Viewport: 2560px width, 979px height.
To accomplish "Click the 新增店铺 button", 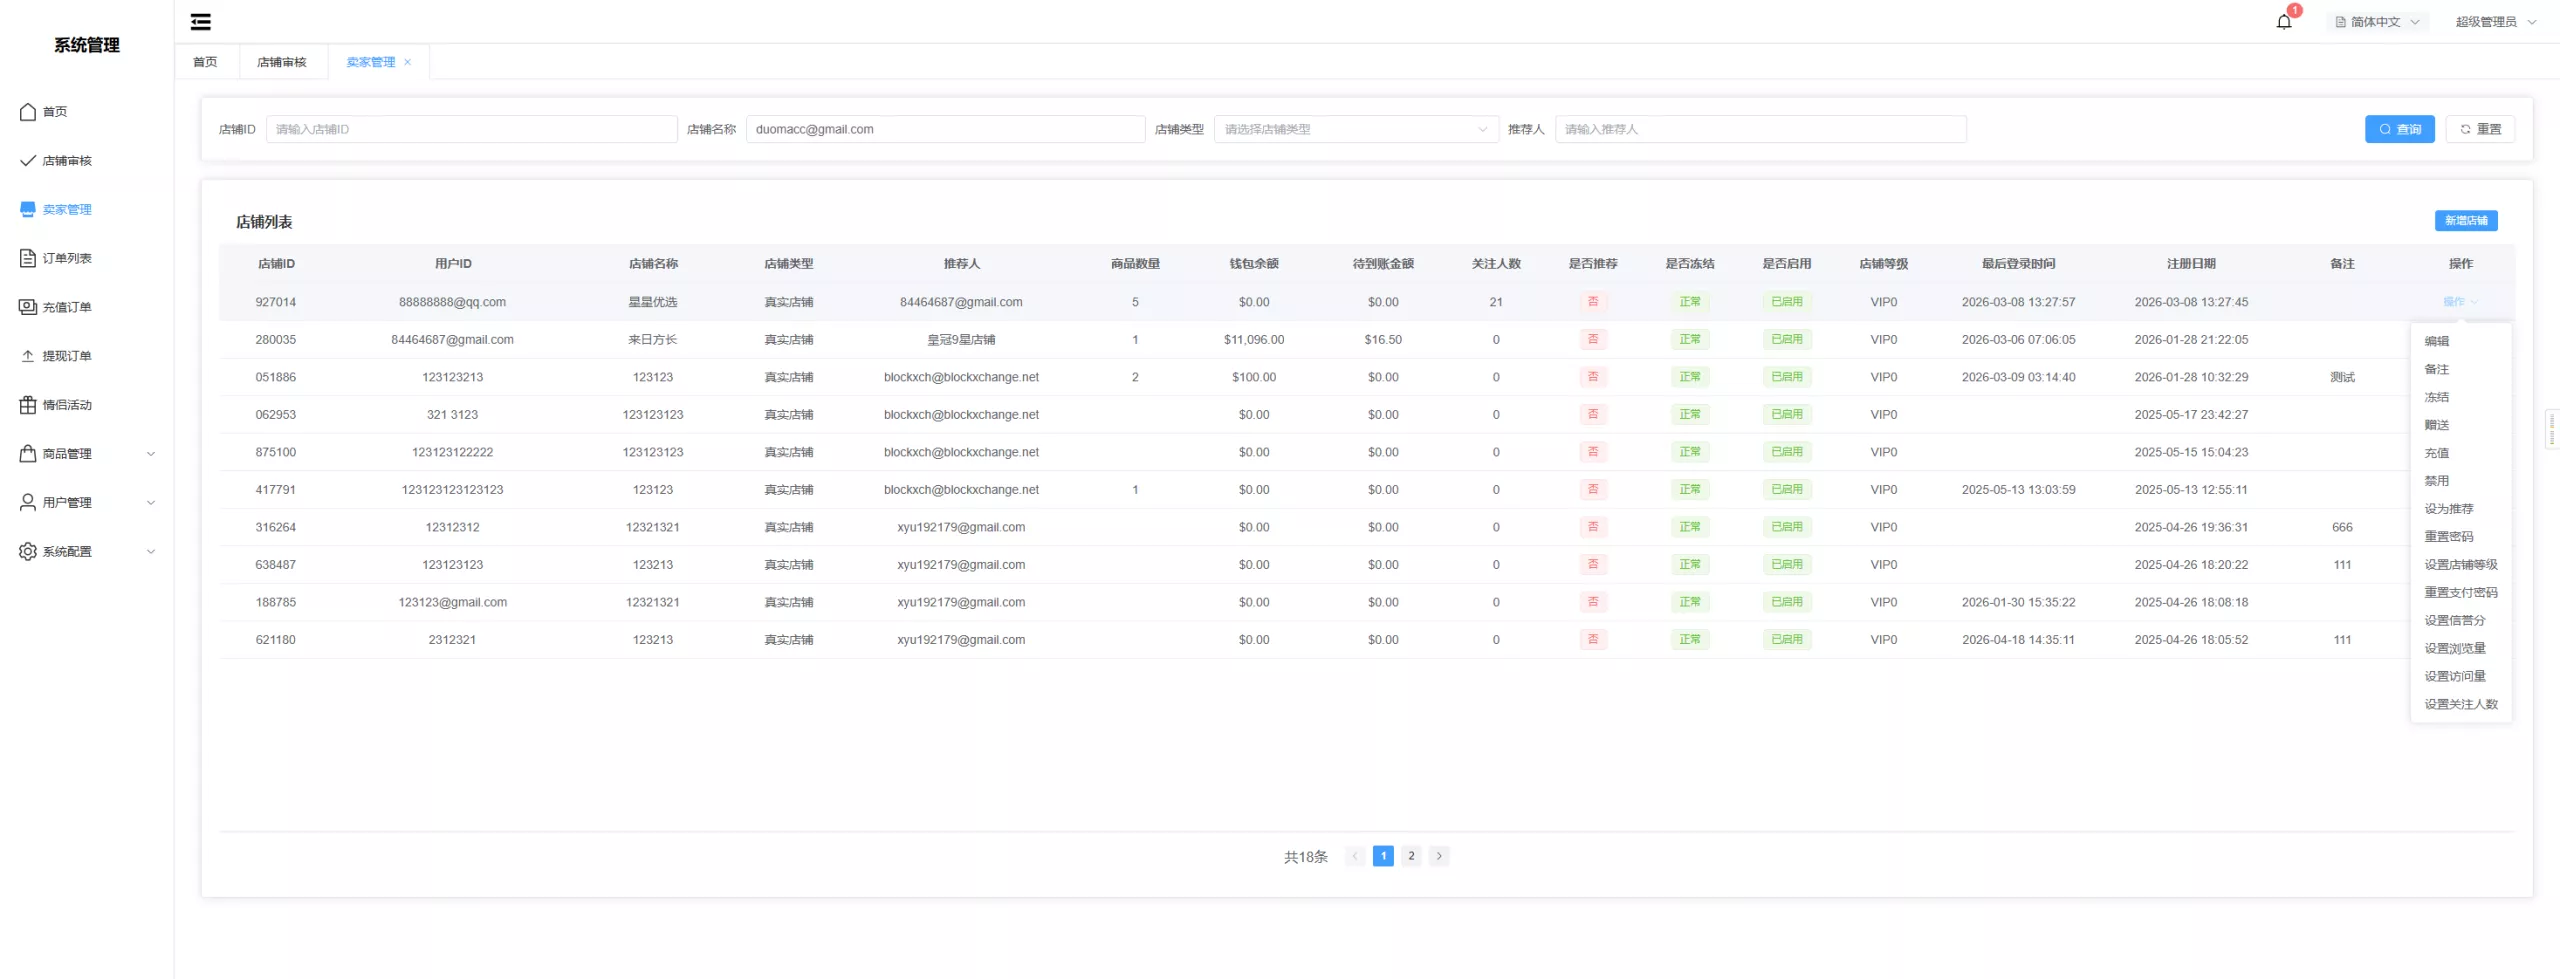I will tap(2466, 221).
